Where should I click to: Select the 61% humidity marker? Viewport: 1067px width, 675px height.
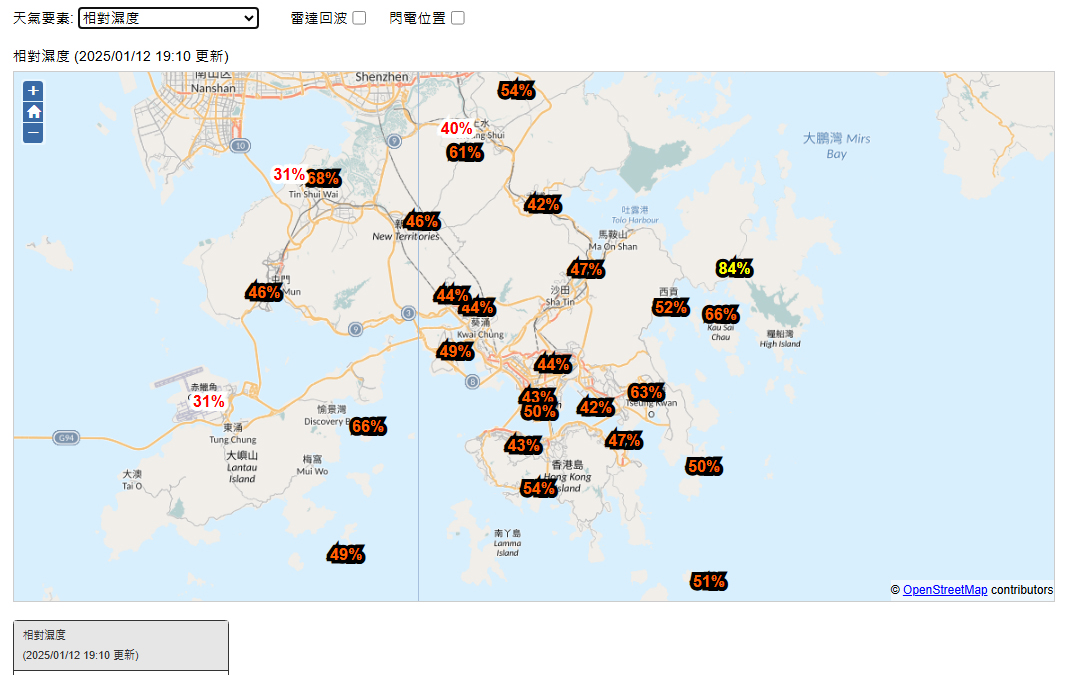(465, 152)
